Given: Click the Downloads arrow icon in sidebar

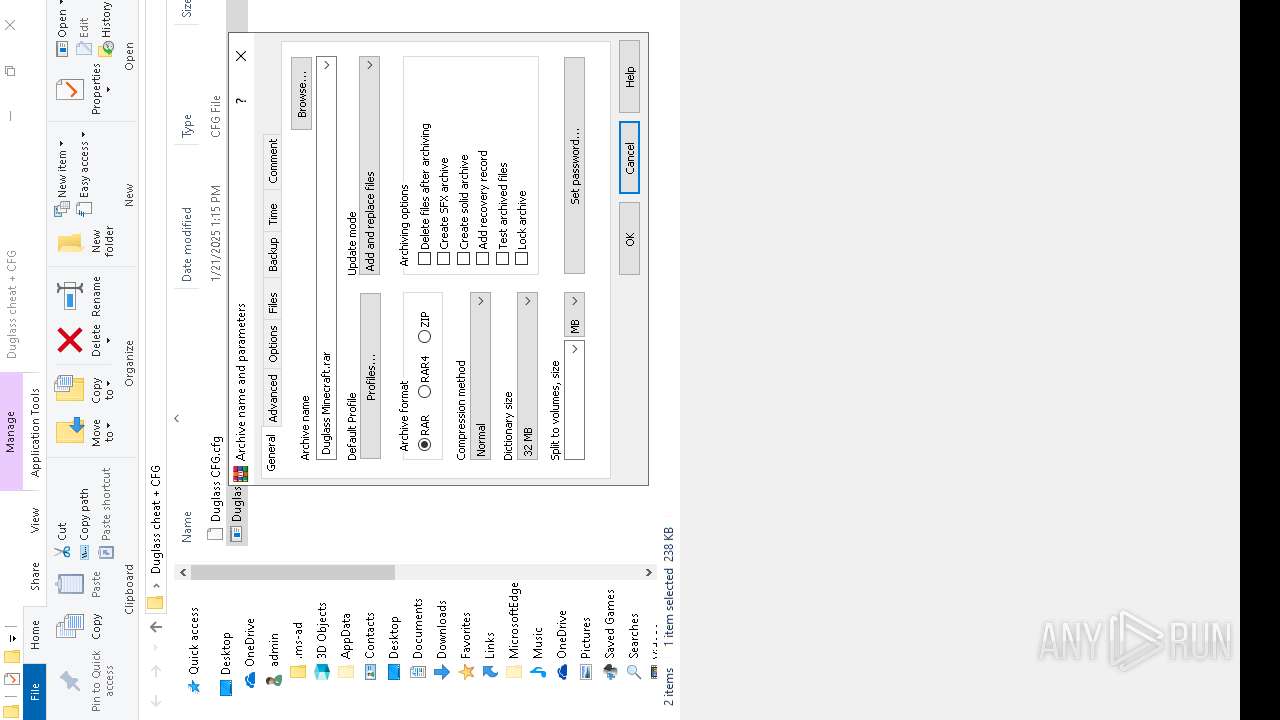Looking at the screenshot, I should click(x=442, y=672).
